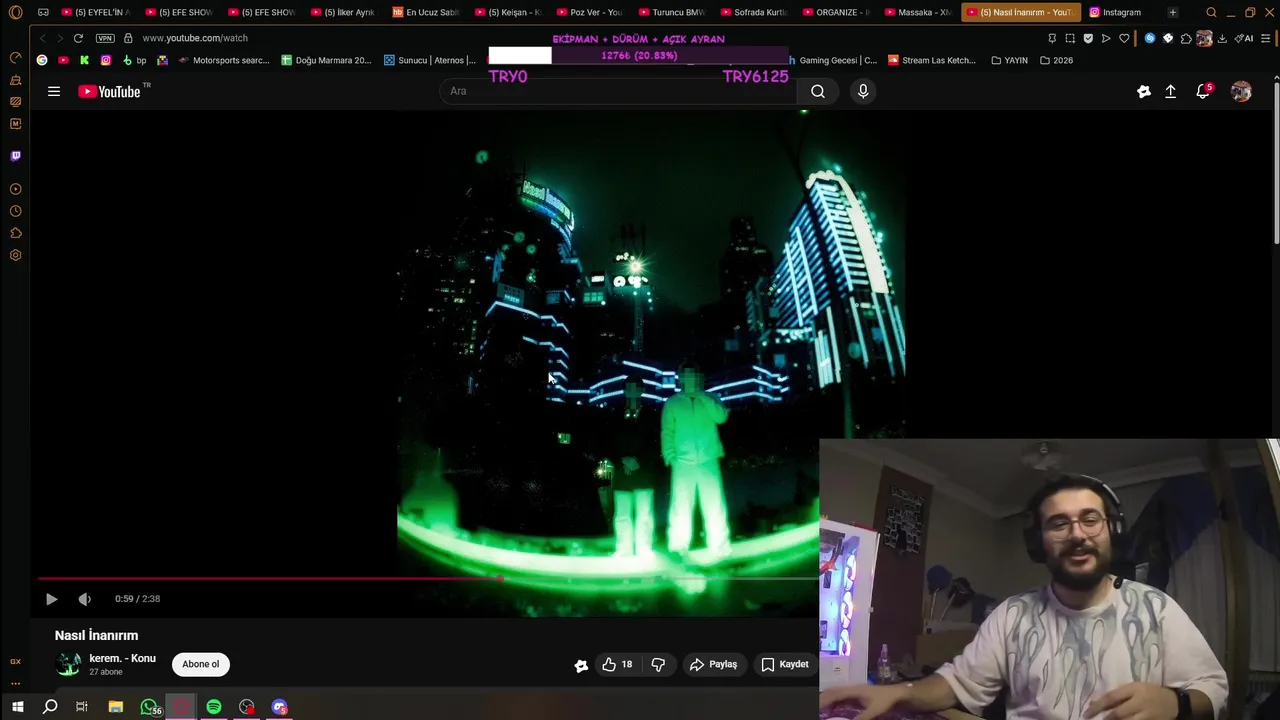1280x720 pixels.
Task: Click the YouTube search magnifier button
Action: pos(818,91)
